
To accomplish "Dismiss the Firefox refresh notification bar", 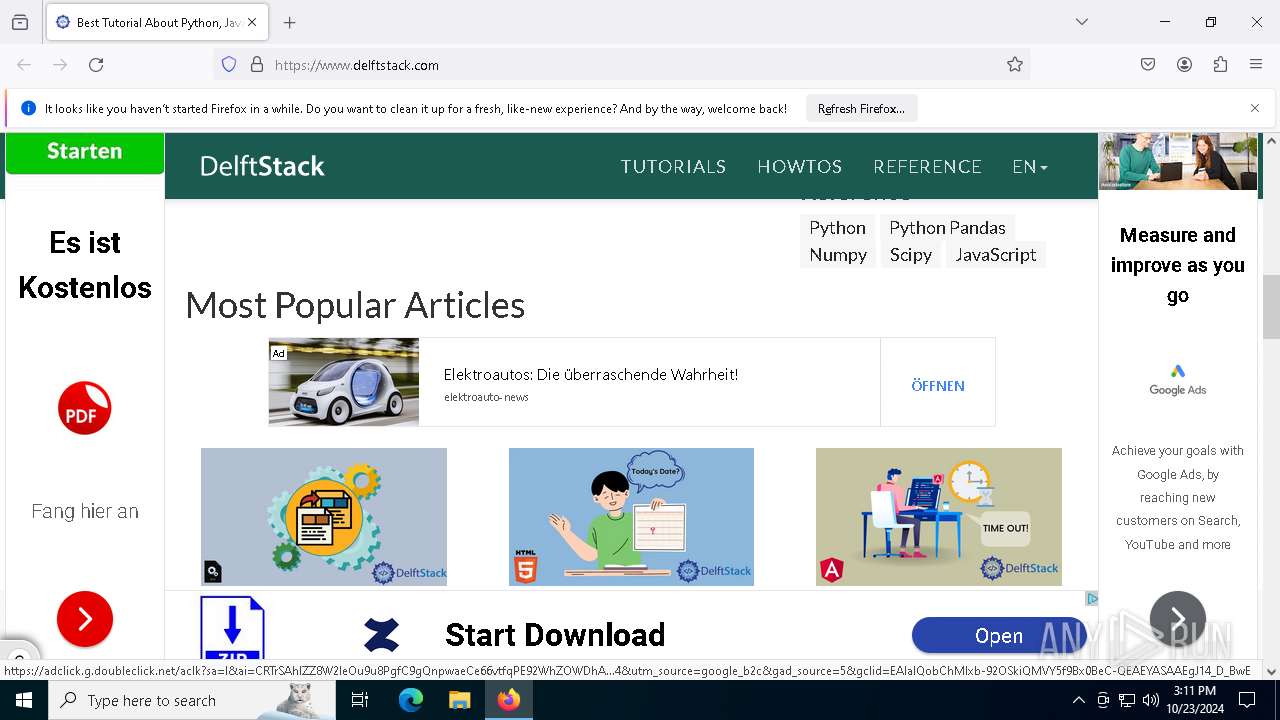I will click(x=1255, y=108).
